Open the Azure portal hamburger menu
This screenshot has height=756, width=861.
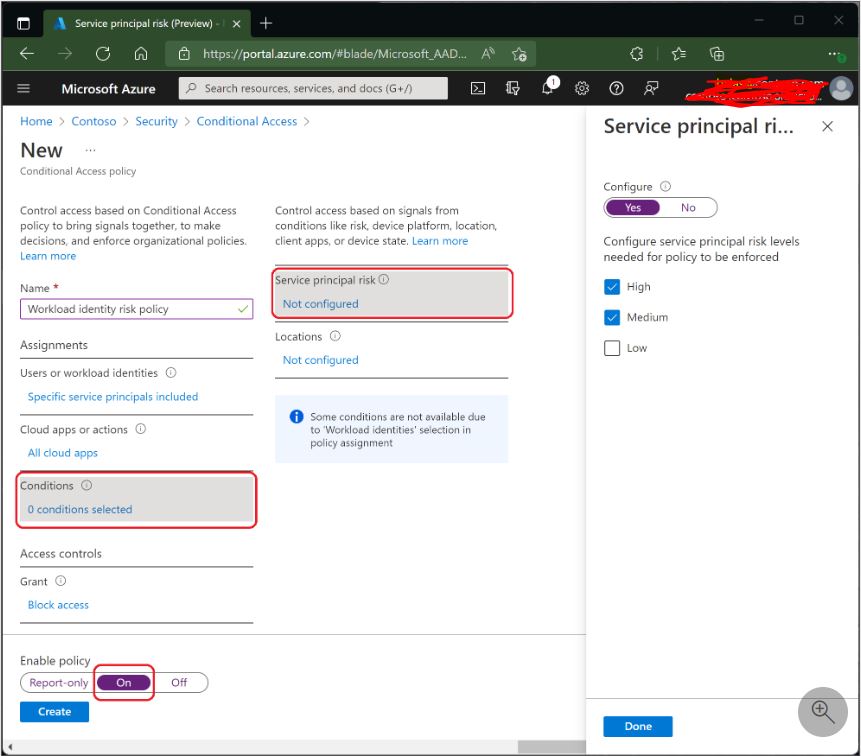[24, 88]
